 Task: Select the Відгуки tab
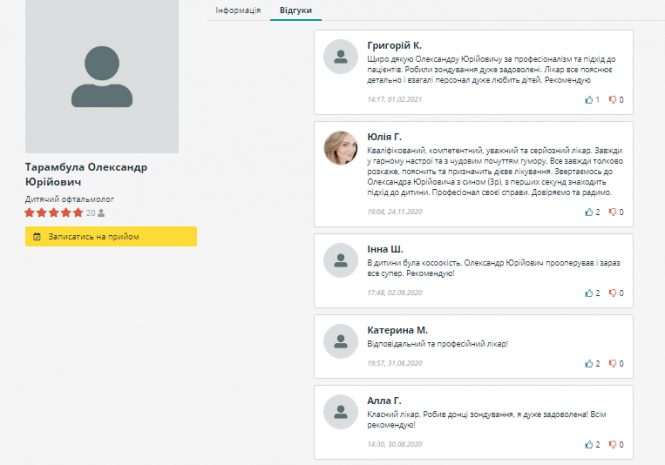click(295, 10)
